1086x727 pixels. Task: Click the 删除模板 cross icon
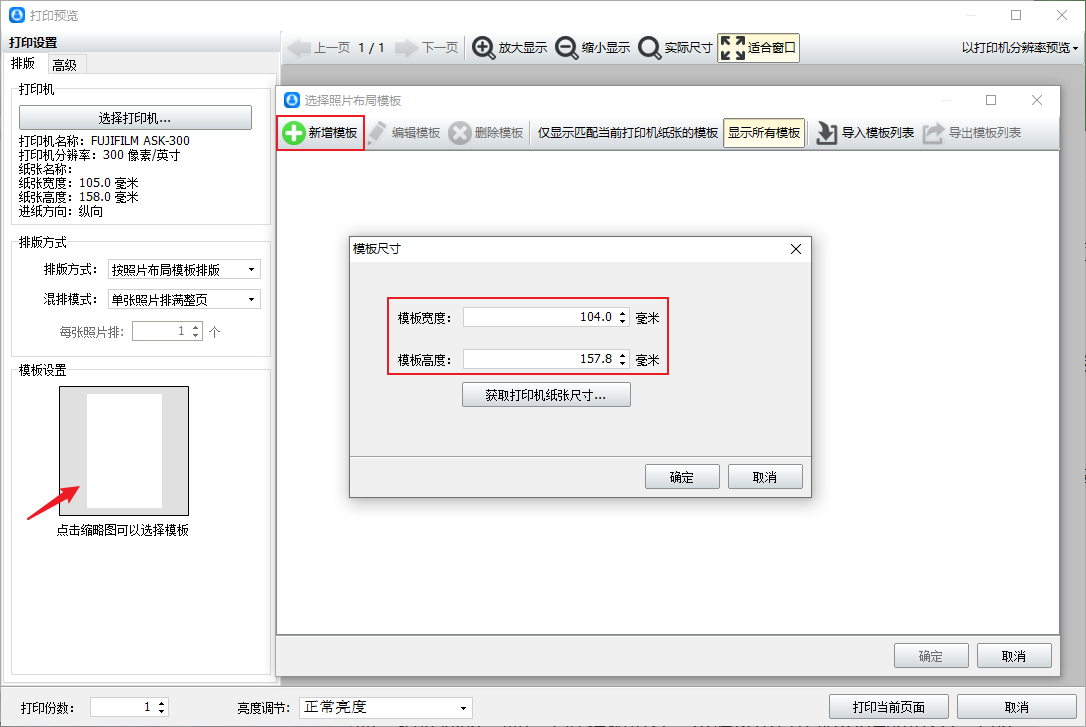(x=459, y=133)
